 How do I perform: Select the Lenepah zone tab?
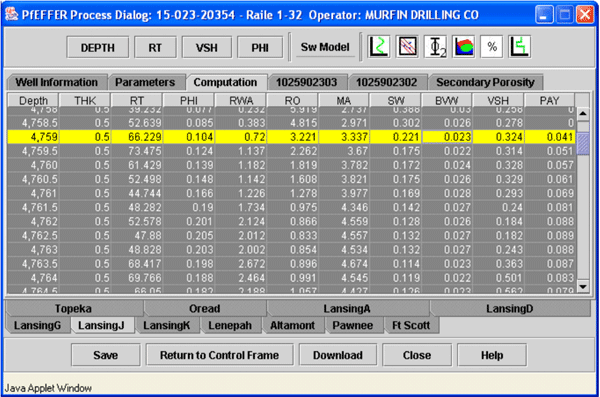[x=230, y=325]
